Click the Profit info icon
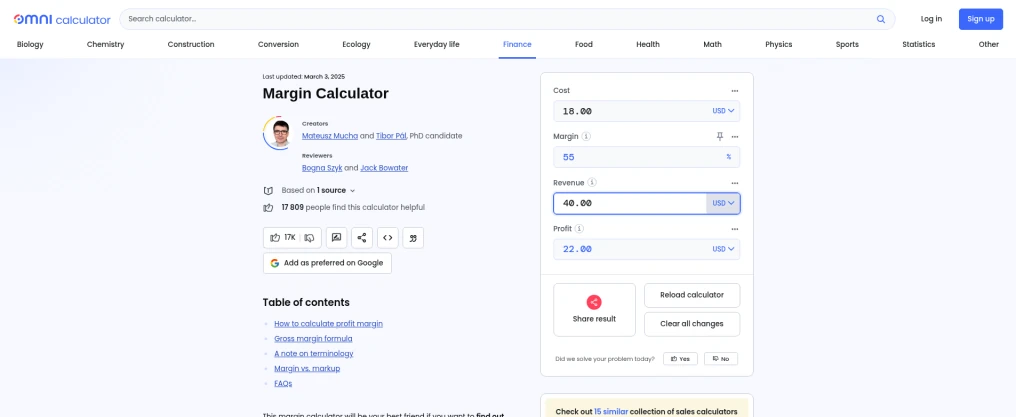The image size is (1016, 417). pos(579,229)
